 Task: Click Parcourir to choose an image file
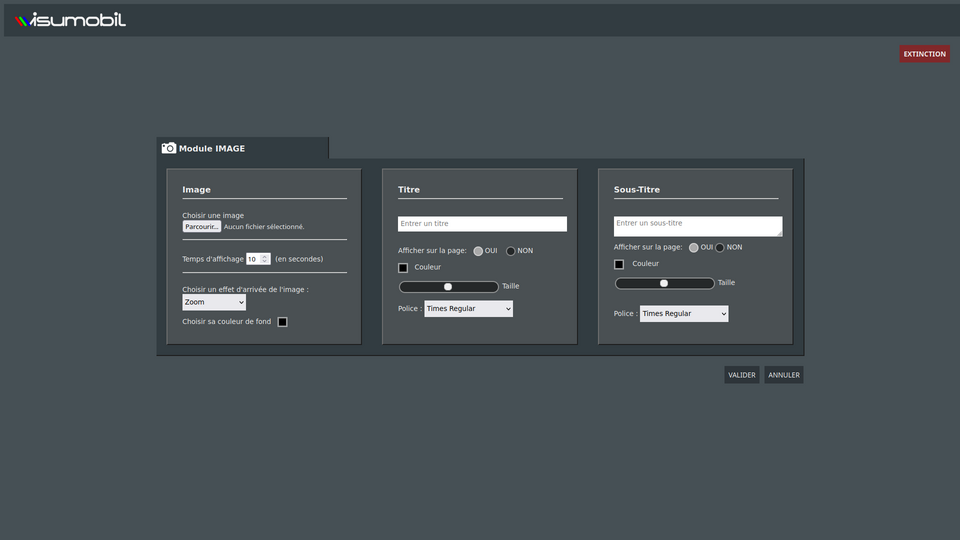[202, 227]
